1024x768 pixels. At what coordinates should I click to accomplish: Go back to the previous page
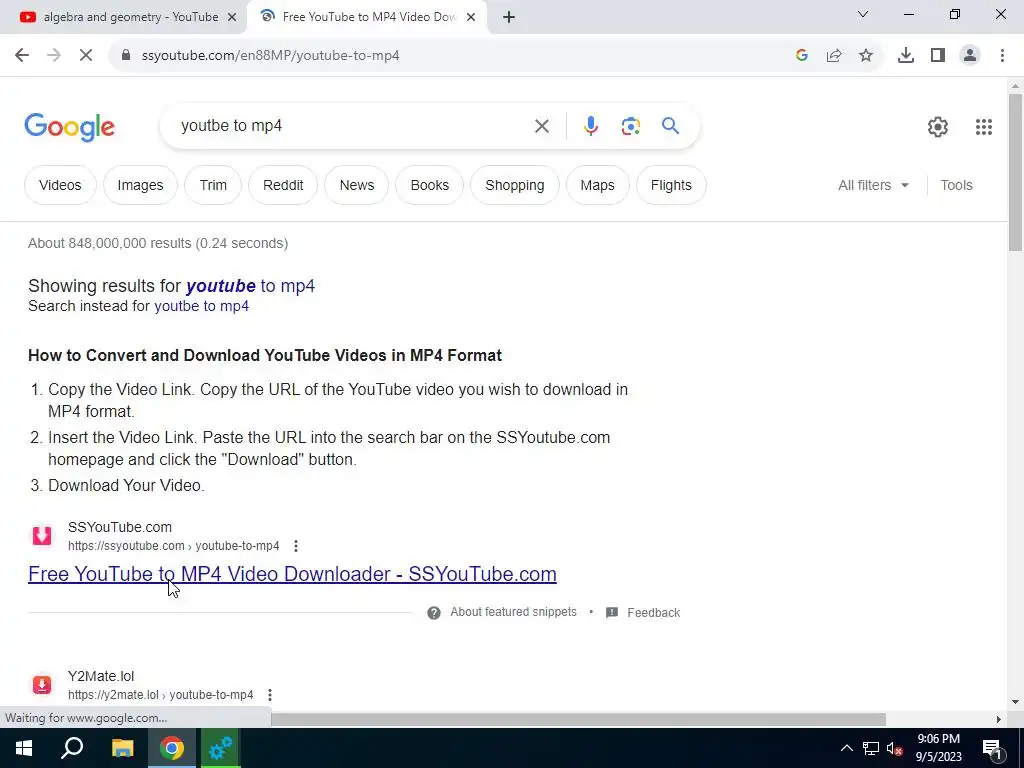coord(22,56)
